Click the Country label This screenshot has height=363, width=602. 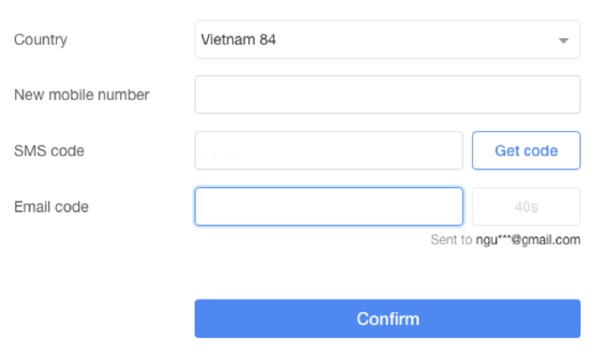(x=41, y=40)
